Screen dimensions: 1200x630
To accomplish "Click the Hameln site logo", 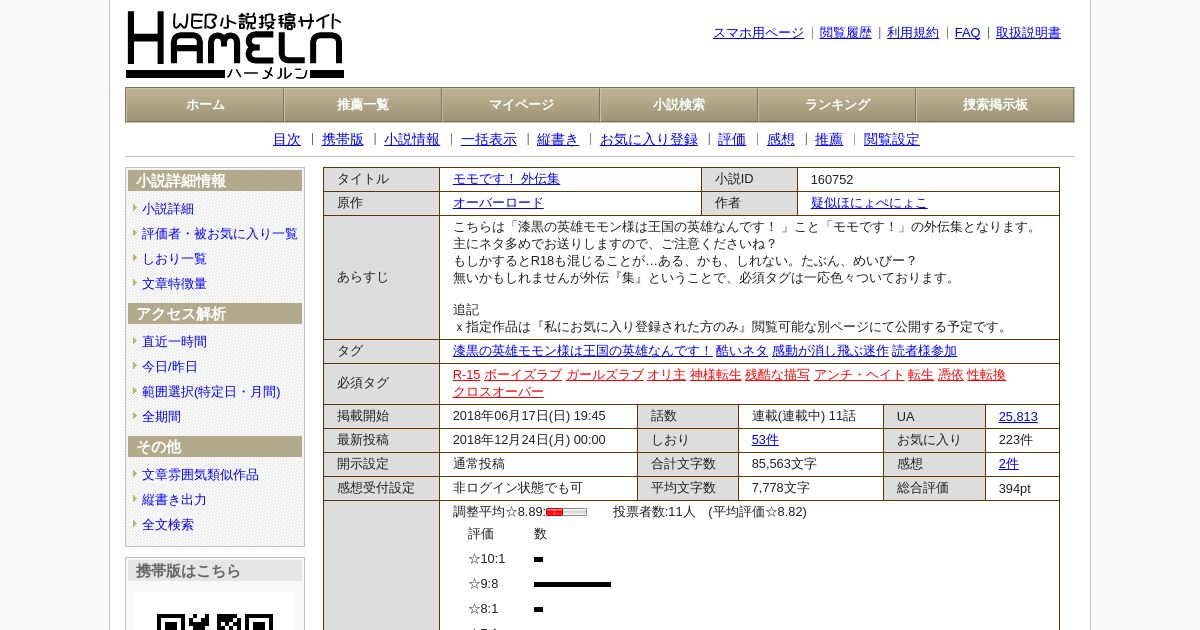I will [x=235, y=45].
